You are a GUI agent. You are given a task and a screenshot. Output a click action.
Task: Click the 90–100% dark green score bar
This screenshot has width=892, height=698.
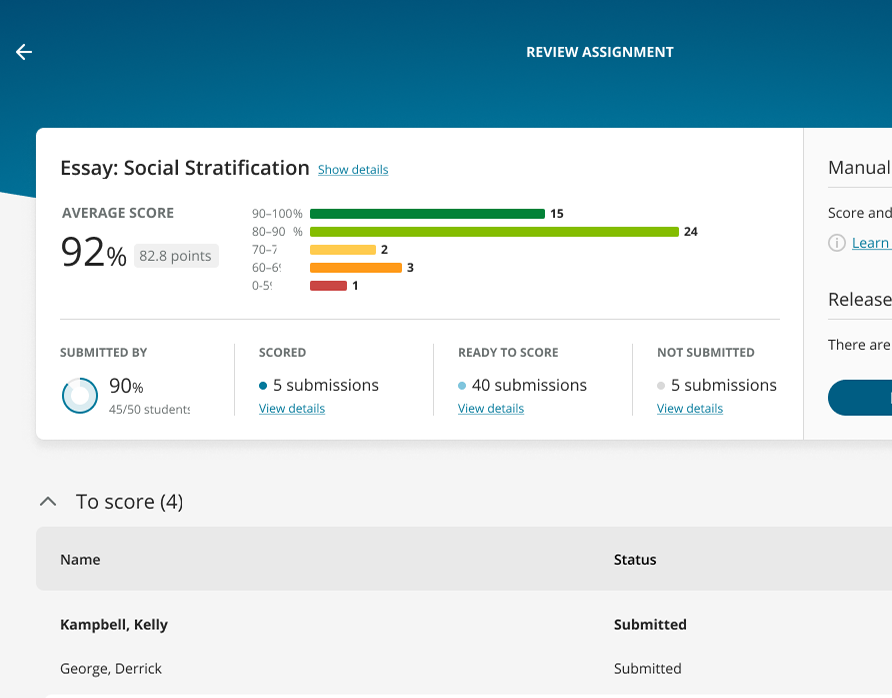tap(427, 214)
